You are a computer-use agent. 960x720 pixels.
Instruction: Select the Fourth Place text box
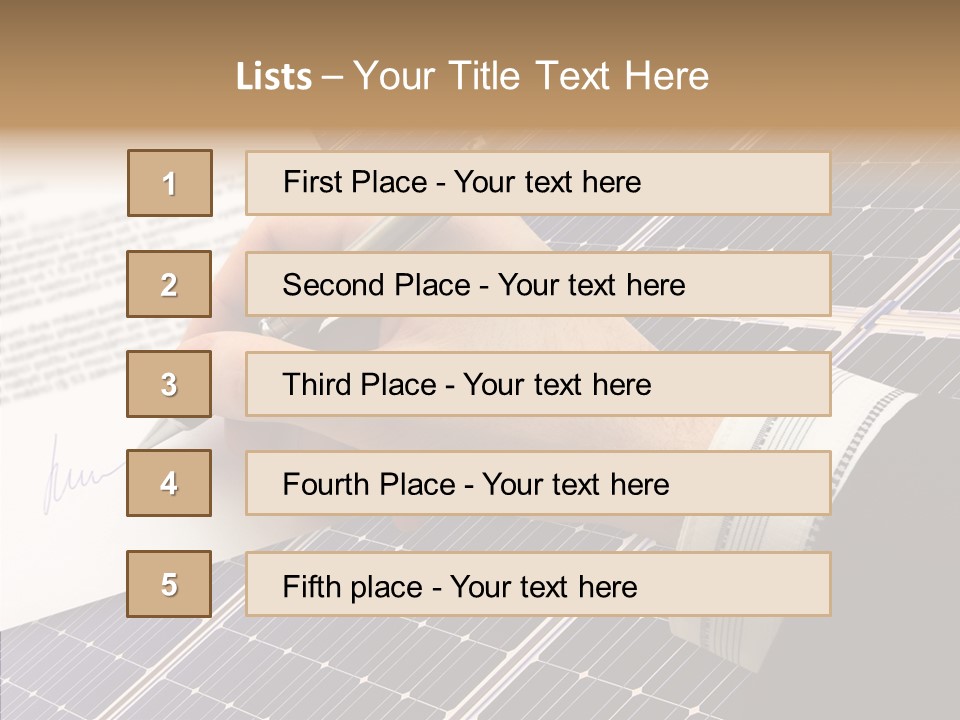tap(538, 483)
